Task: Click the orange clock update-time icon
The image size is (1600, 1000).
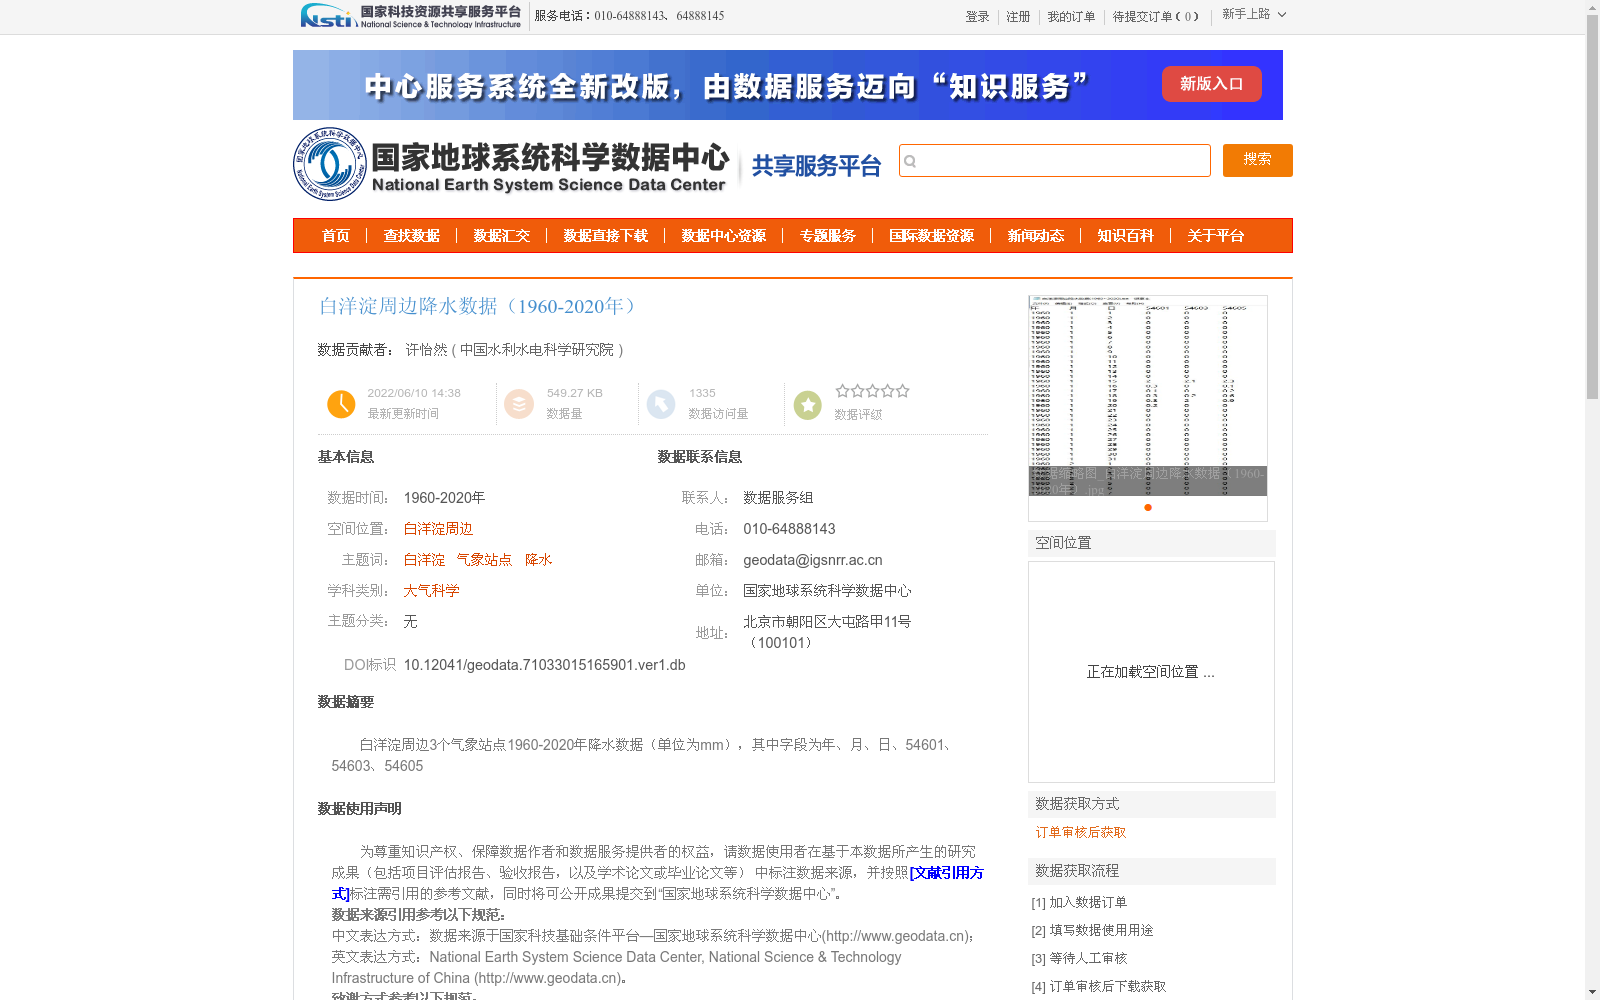Action: tap(341, 404)
